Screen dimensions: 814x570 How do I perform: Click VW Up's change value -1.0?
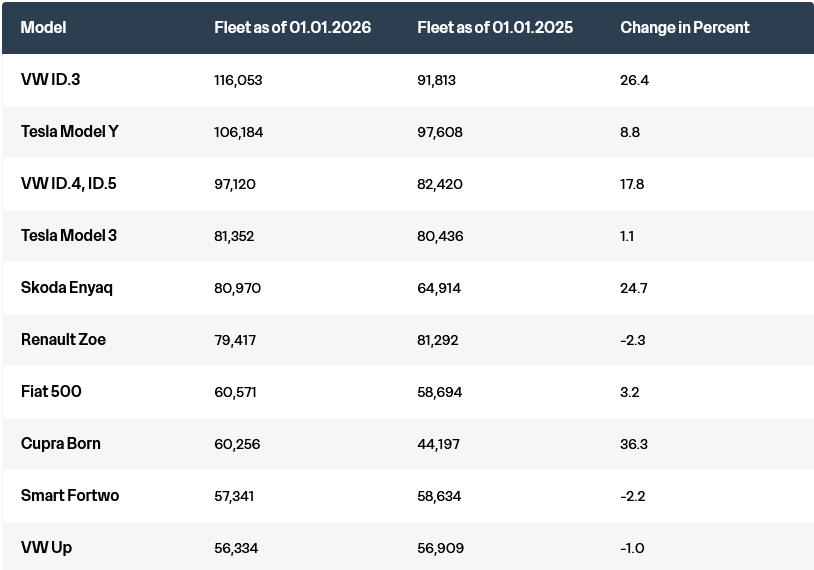click(632, 548)
